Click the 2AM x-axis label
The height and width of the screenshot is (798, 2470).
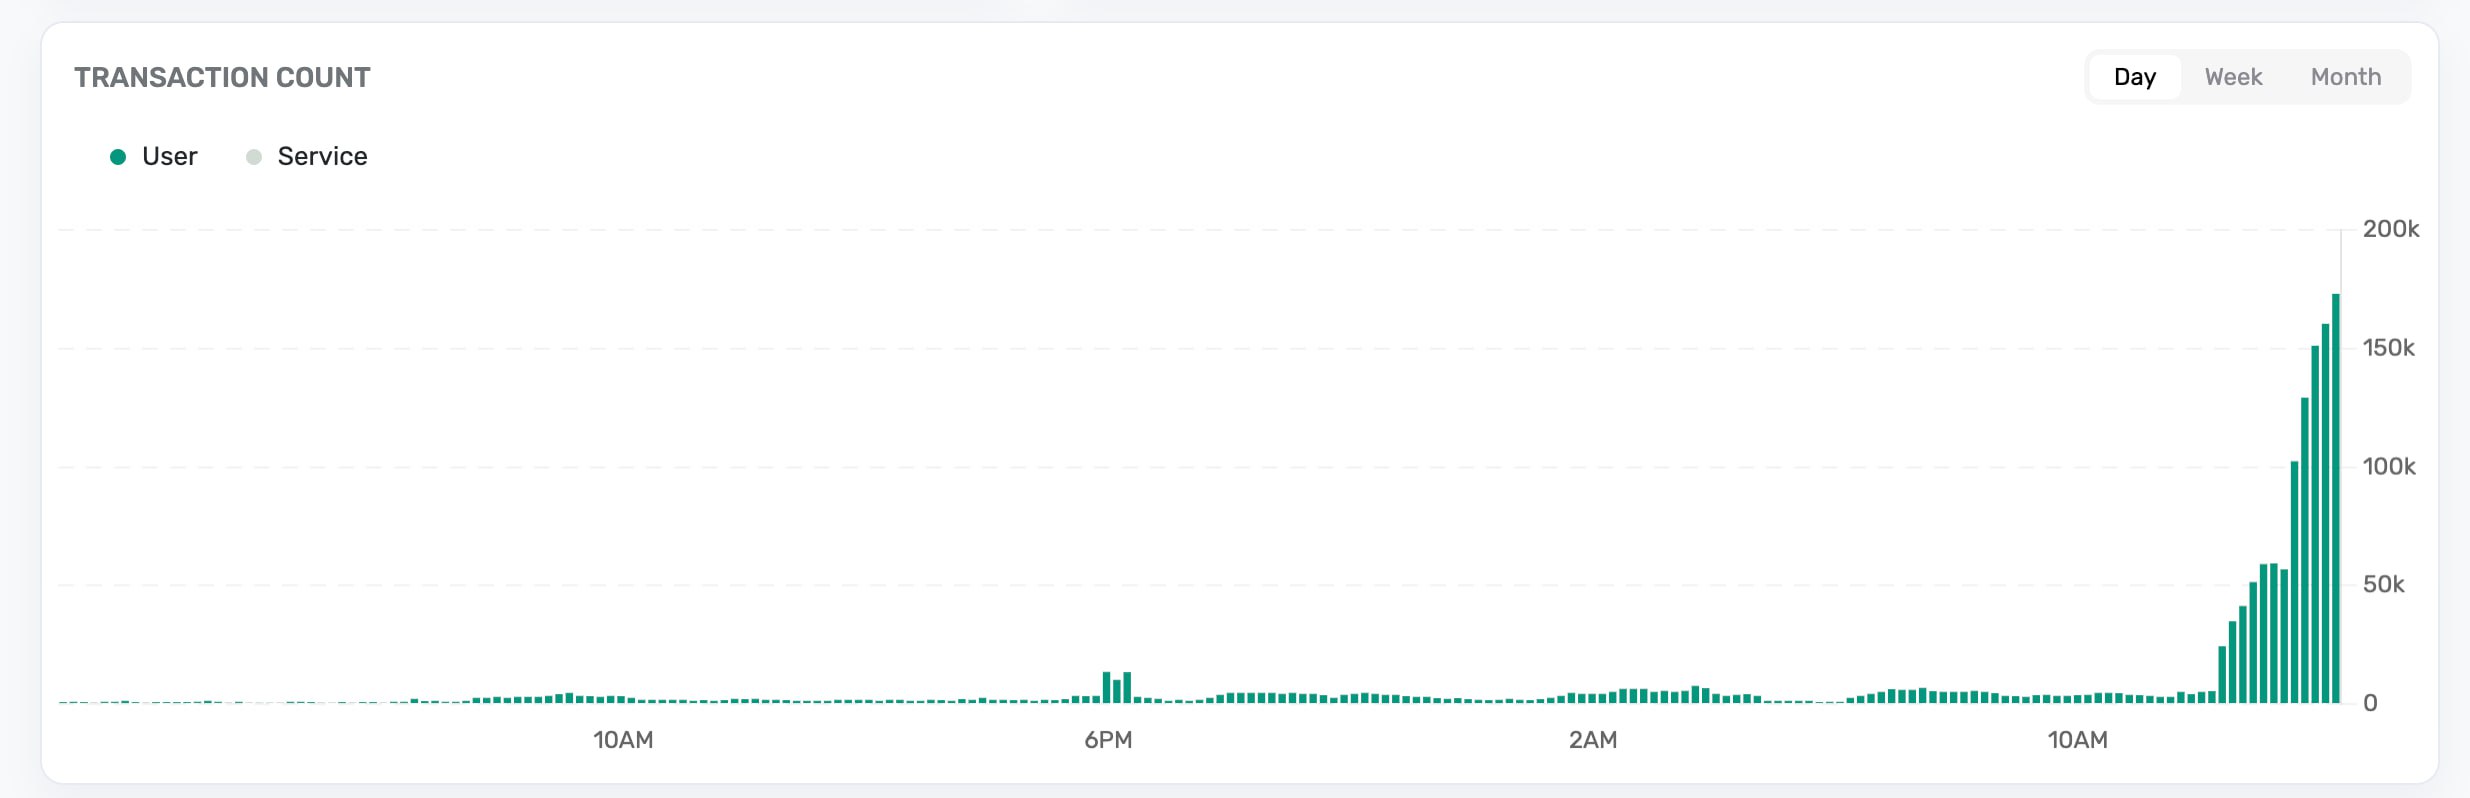1592,740
